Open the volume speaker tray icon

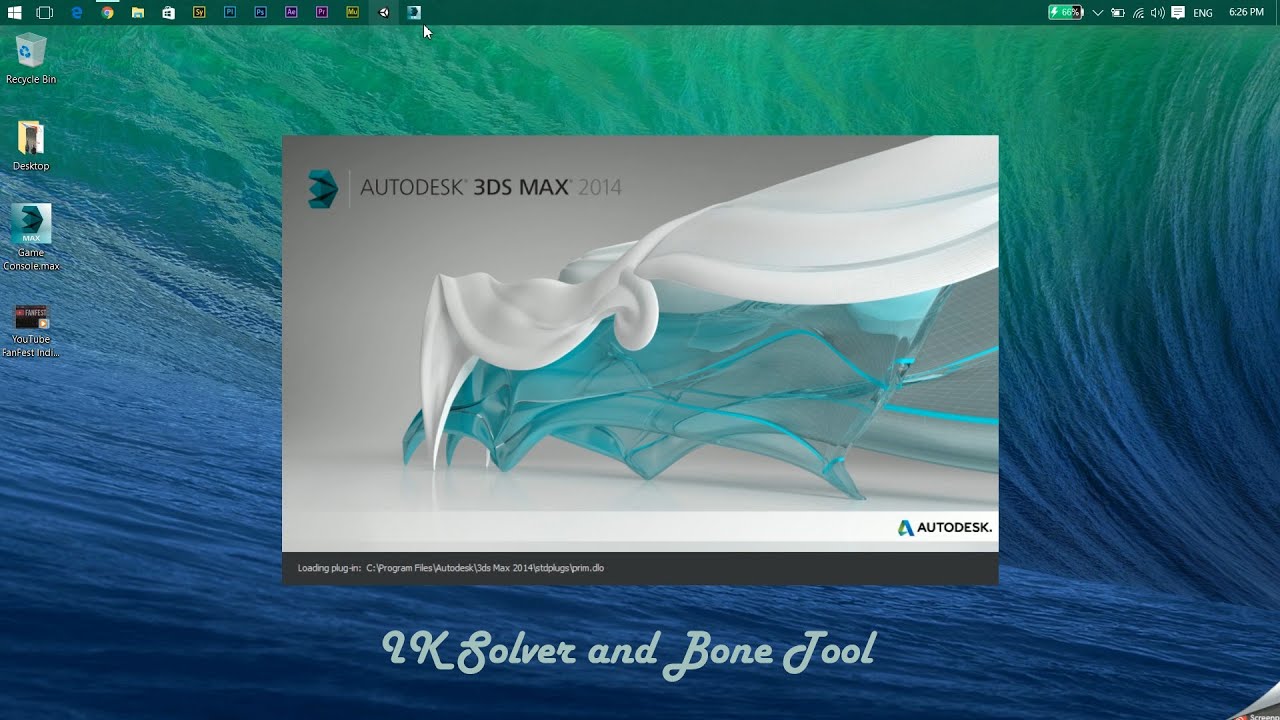click(1158, 13)
